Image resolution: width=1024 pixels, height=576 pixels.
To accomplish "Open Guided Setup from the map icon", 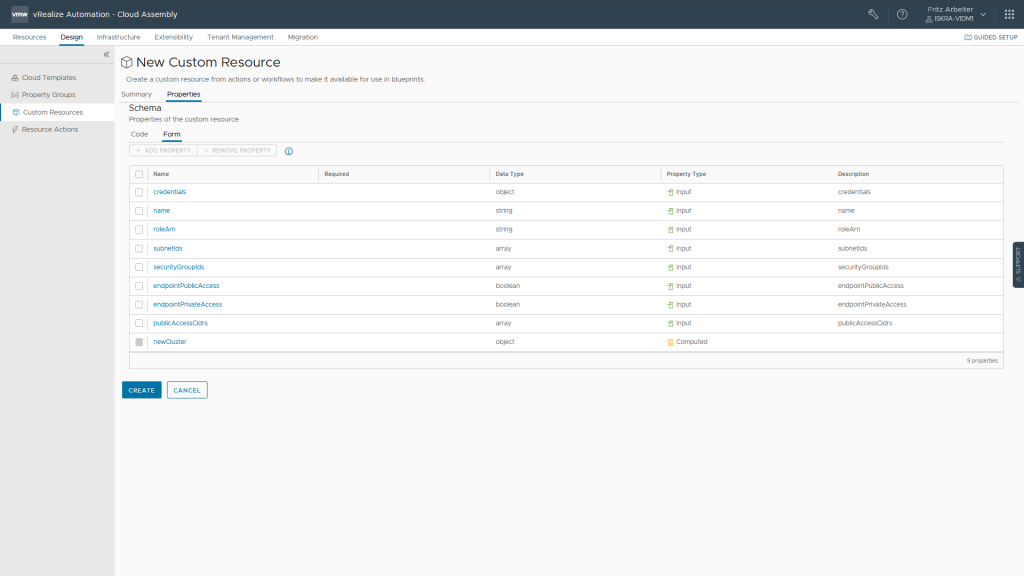I will point(968,37).
